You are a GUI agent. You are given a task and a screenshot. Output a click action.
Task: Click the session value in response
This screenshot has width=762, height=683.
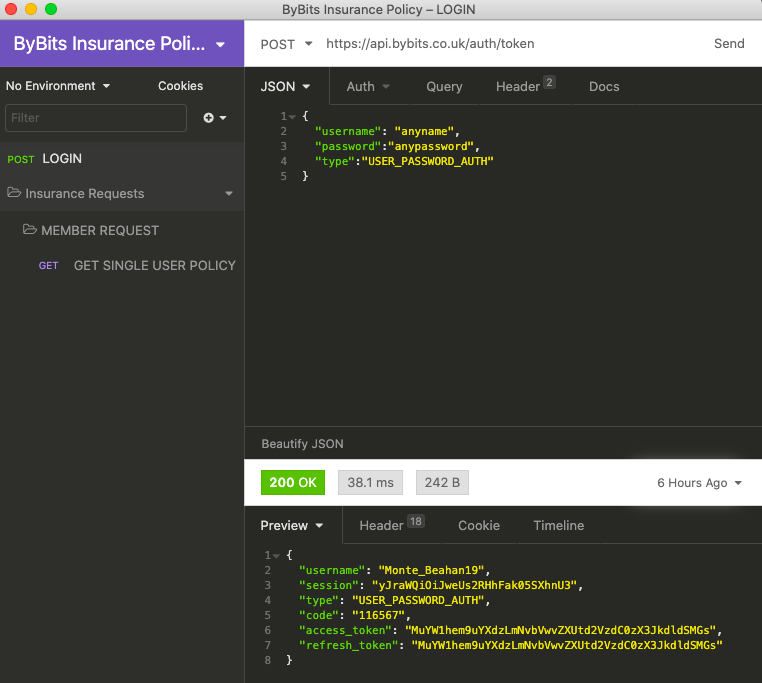coord(474,585)
